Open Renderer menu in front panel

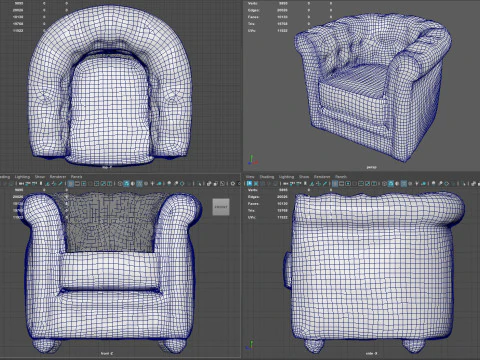tap(58, 177)
